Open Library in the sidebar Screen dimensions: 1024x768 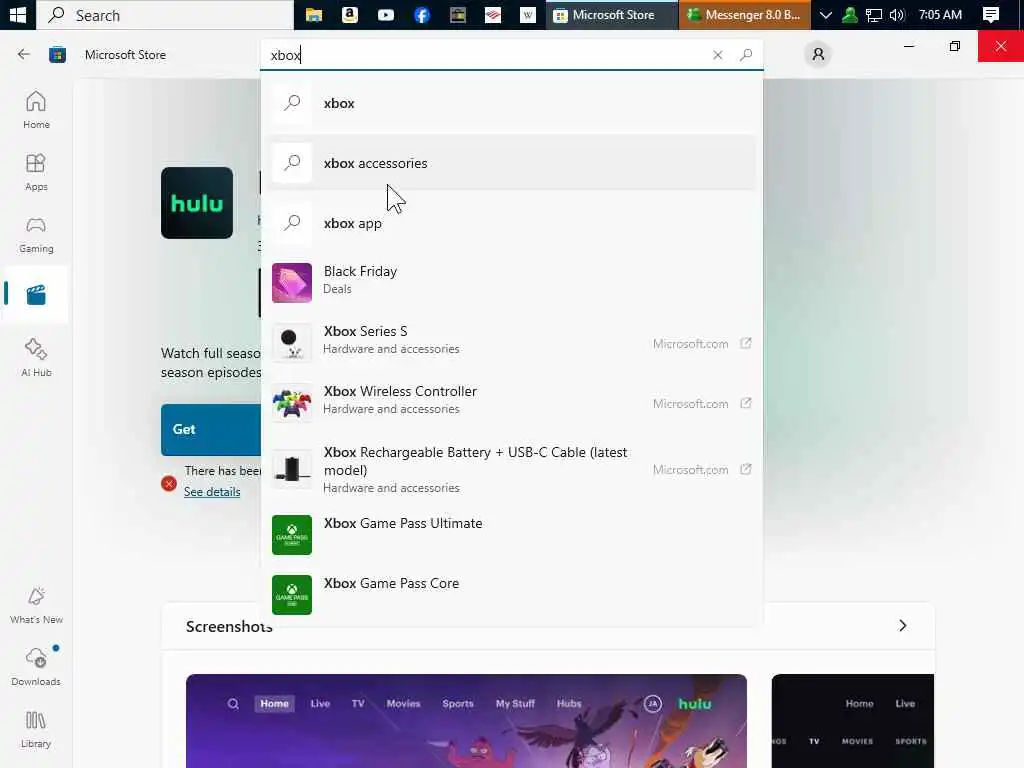coord(36,729)
